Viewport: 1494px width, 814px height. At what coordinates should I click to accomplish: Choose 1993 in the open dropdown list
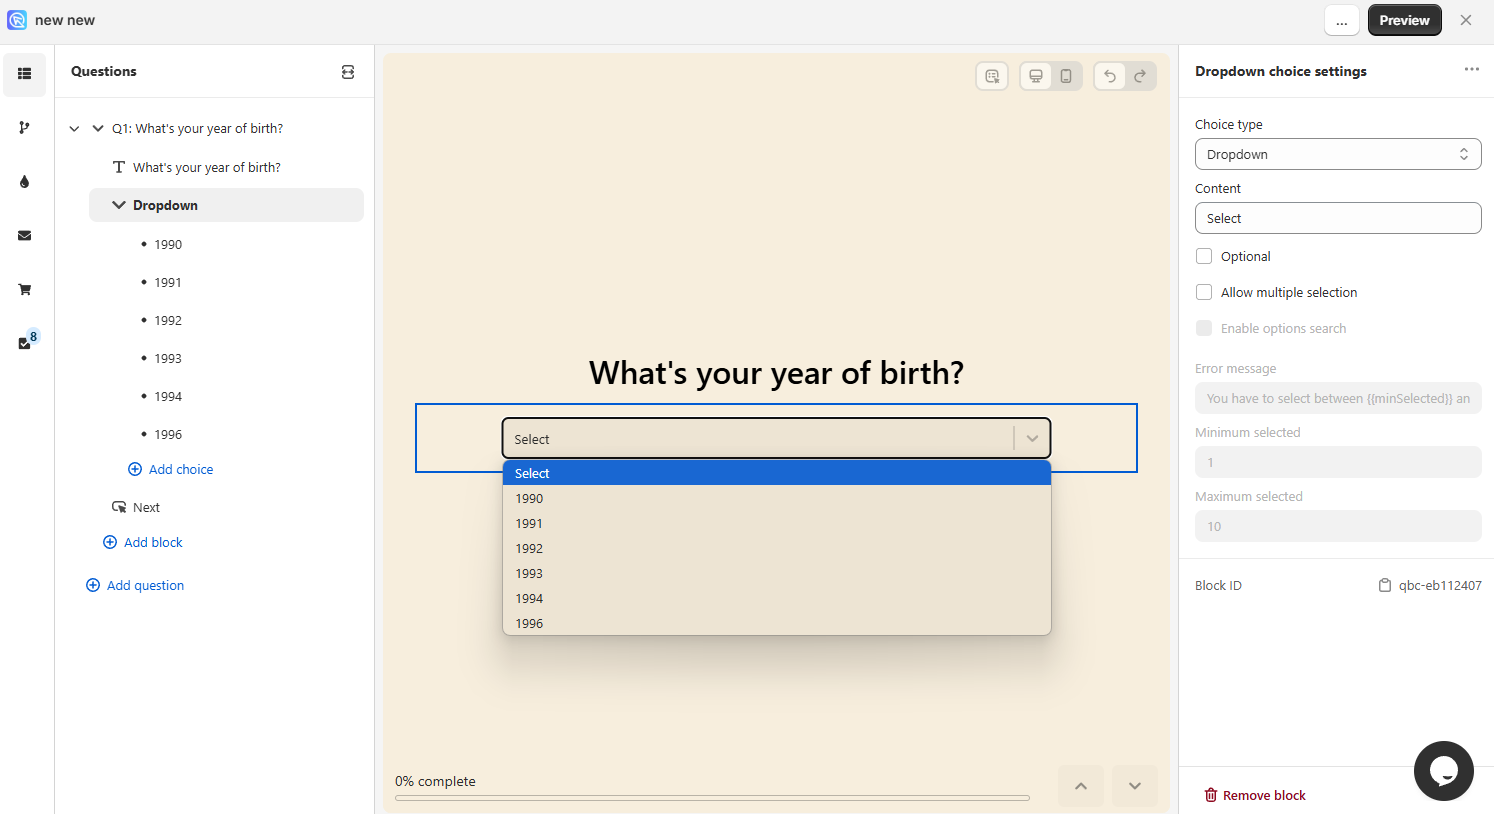coord(776,573)
